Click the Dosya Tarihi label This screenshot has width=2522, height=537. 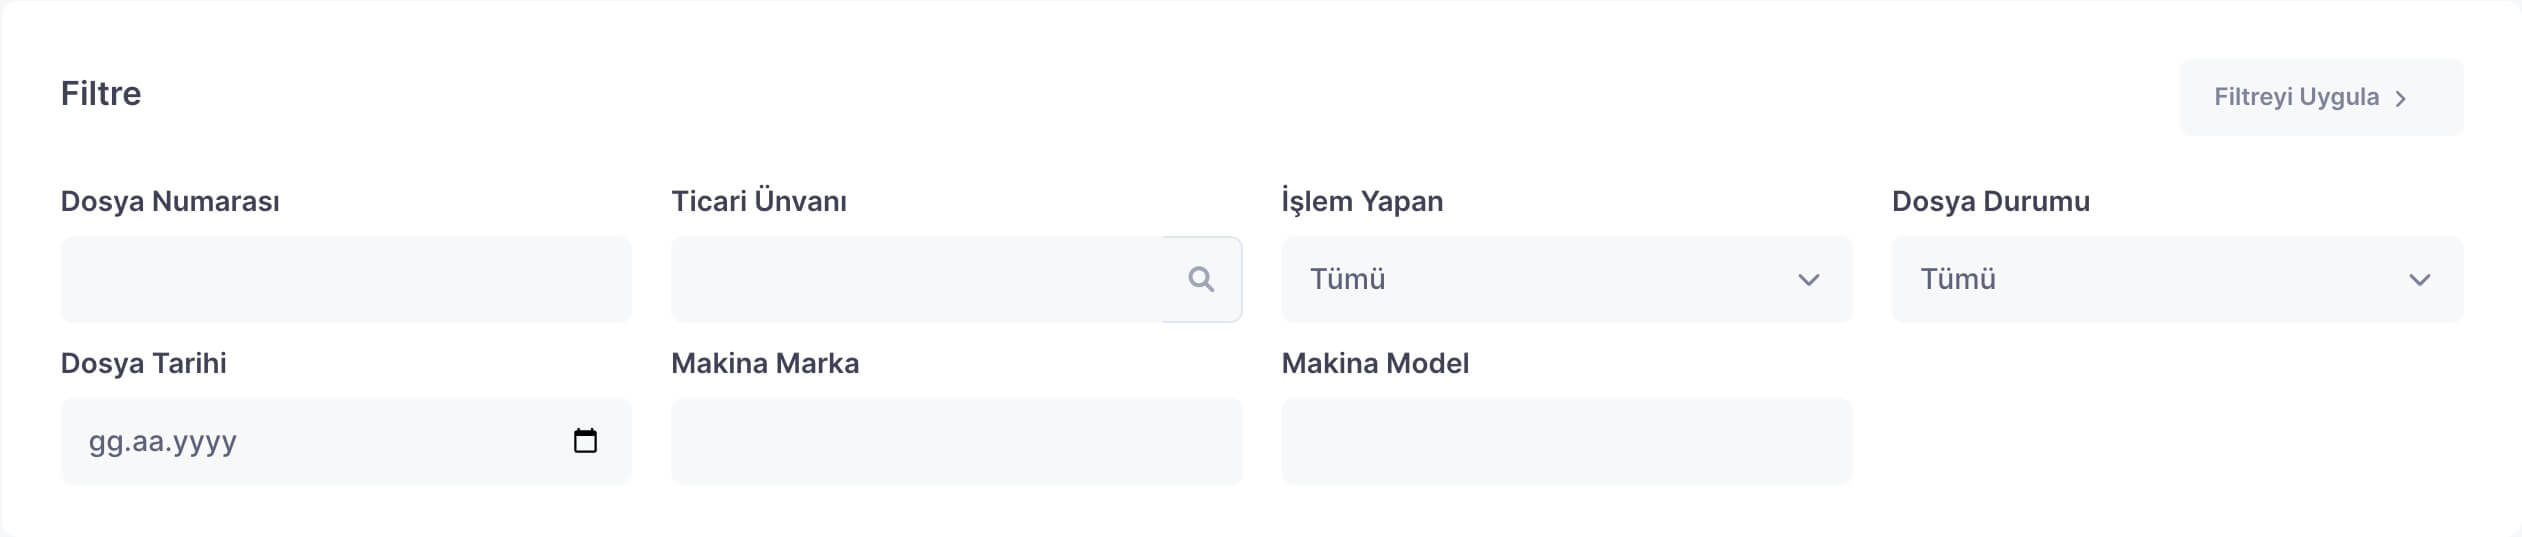[x=143, y=363]
